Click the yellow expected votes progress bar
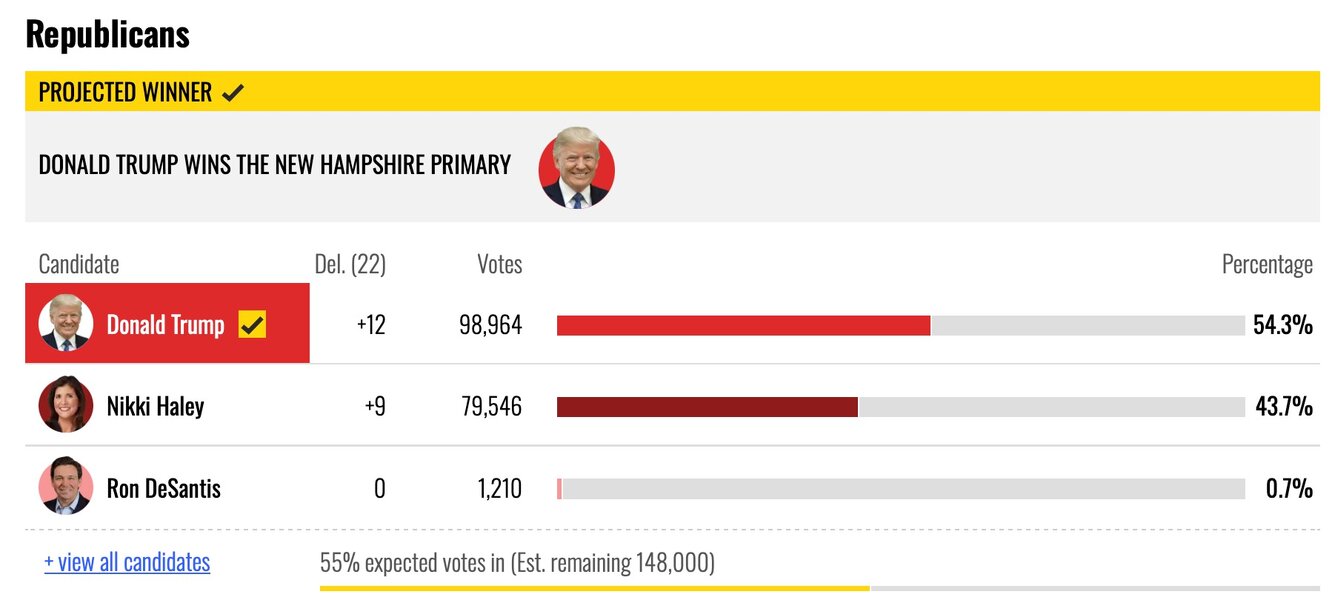The width and height of the screenshot is (1335, 600). (594, 588)
